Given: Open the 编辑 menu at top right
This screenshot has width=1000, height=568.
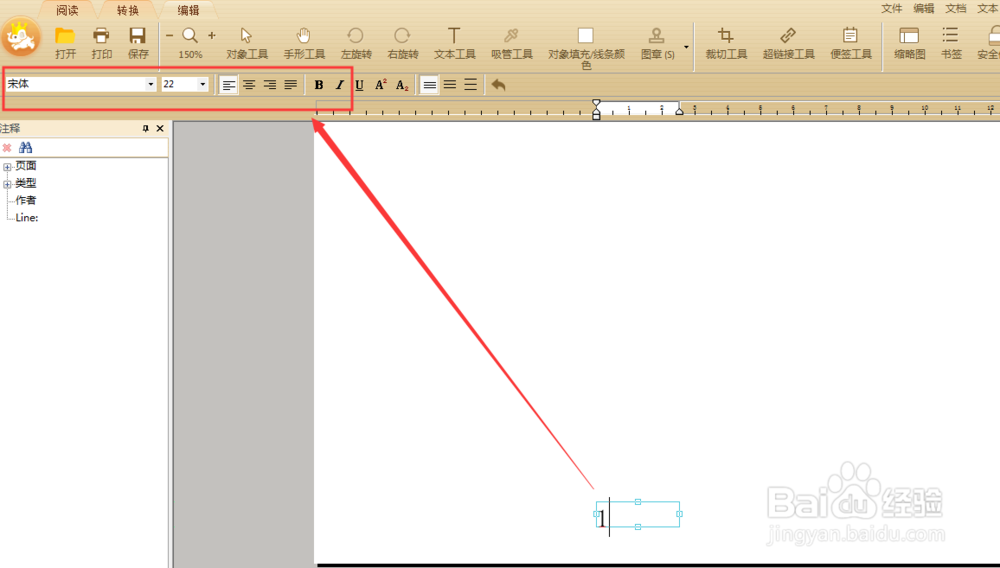Looking at the screenshot, I should (x=923, y=8).
